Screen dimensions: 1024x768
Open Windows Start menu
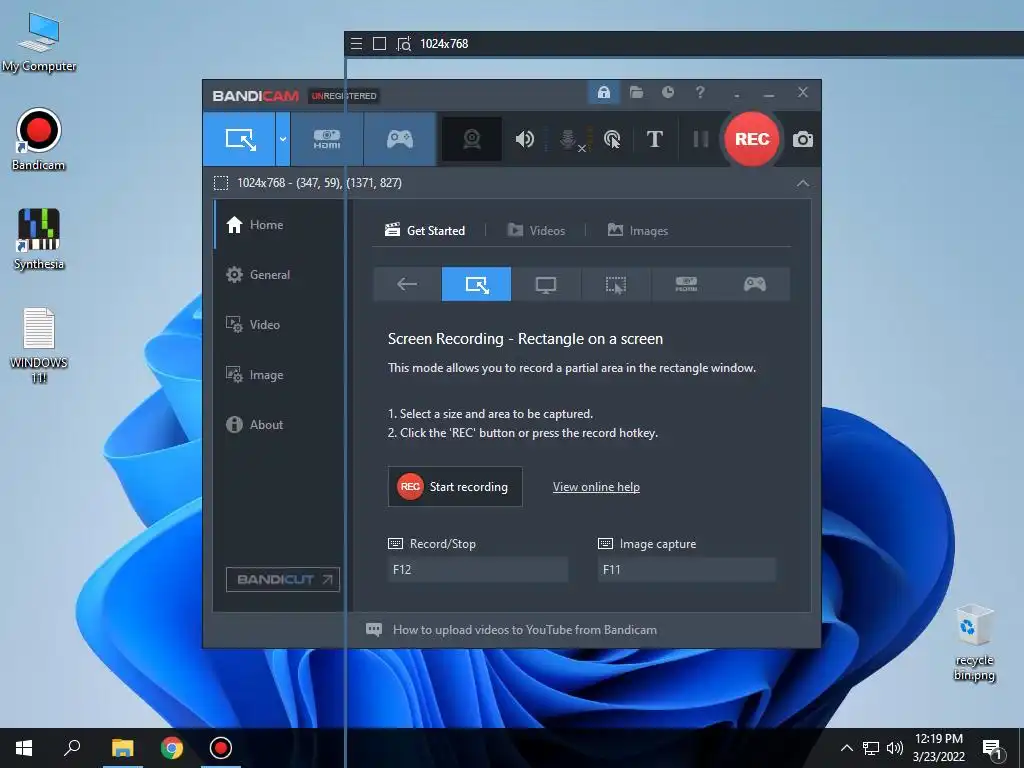(24, 748)
